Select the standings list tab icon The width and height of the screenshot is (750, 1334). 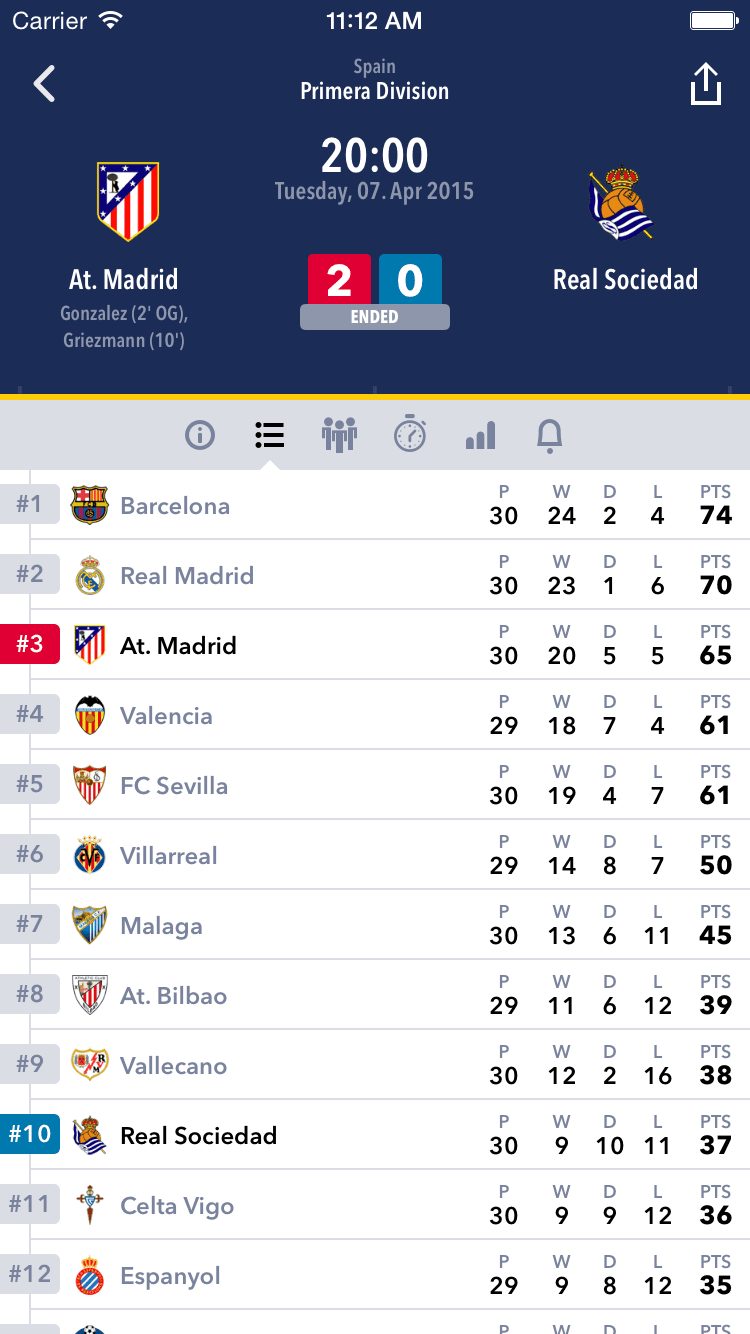point(269,435)
